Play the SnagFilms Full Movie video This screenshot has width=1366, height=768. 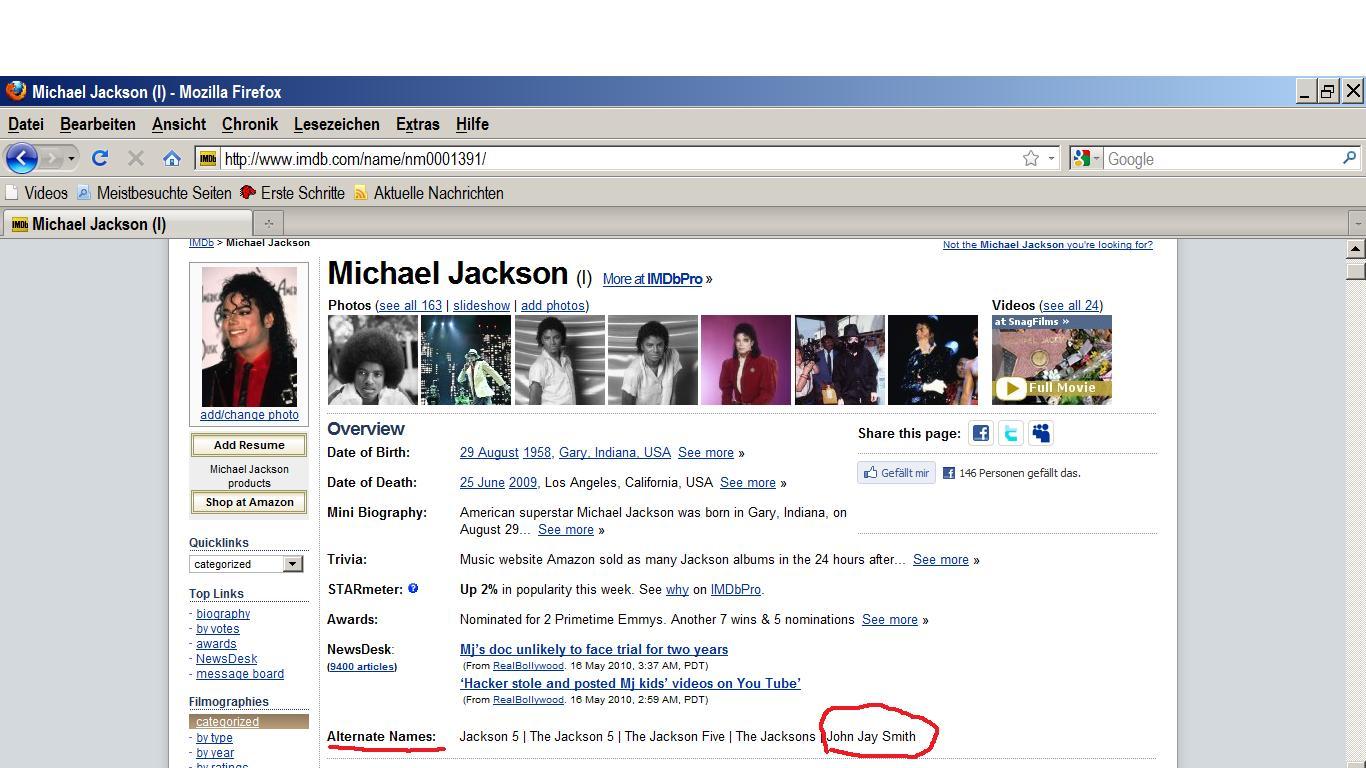click(x=1052, y=360)
